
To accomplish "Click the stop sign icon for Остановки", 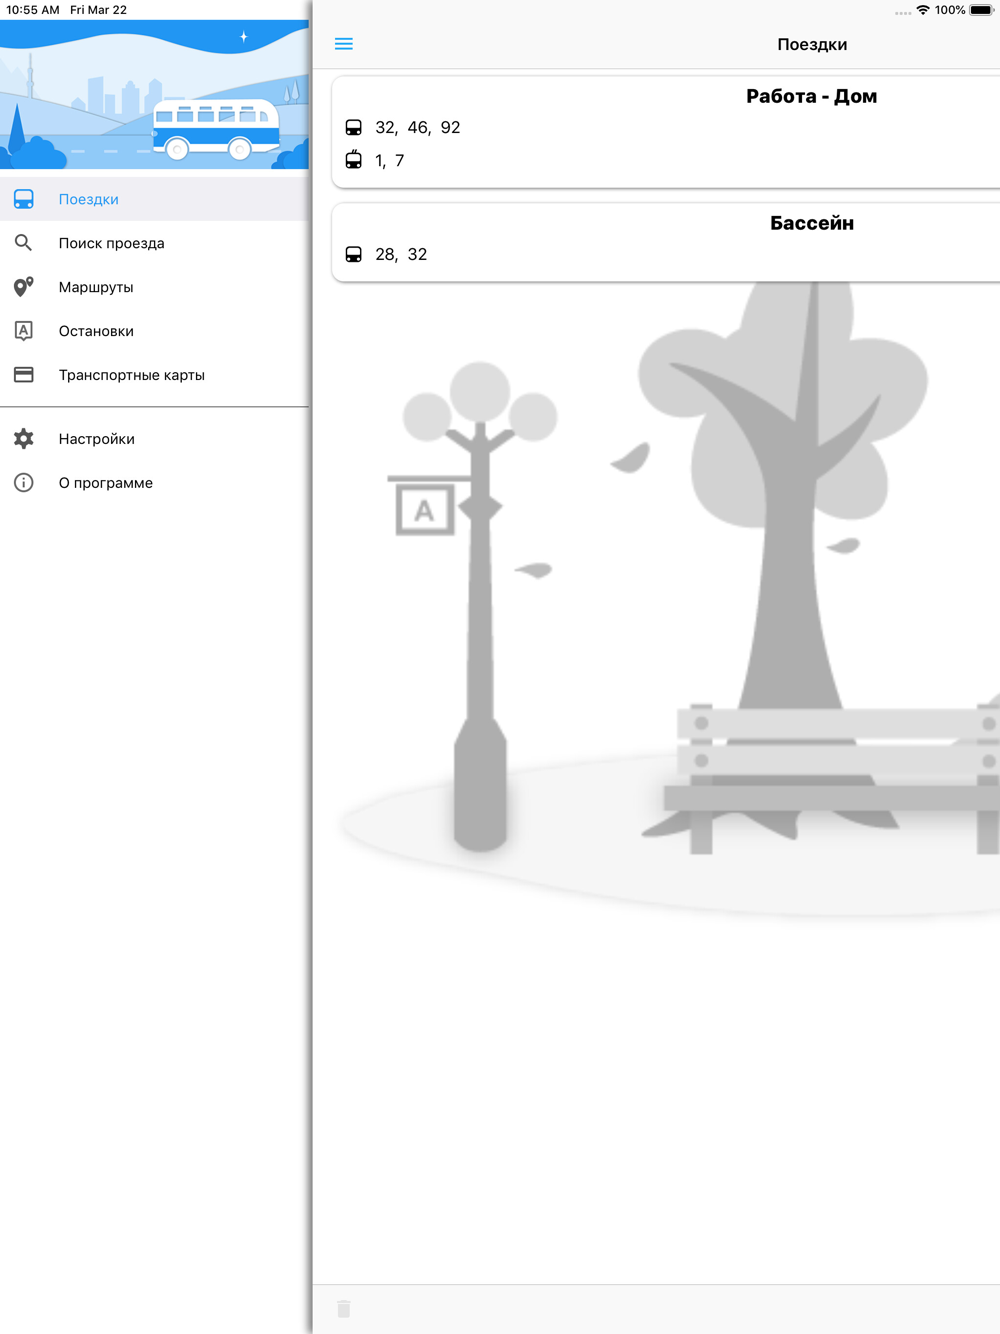I will tap(24, 331).
